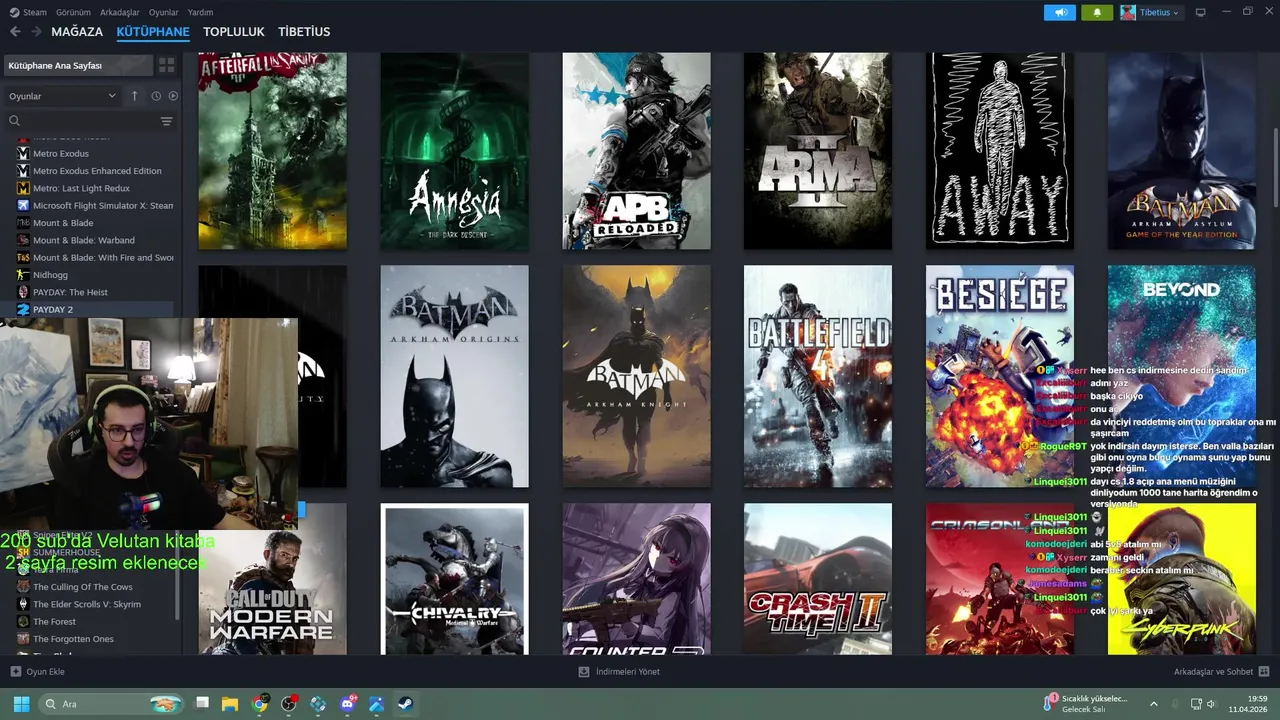Expand the Oyunlar filter dropdown
1280x720 pixels.
coord(62,96)
